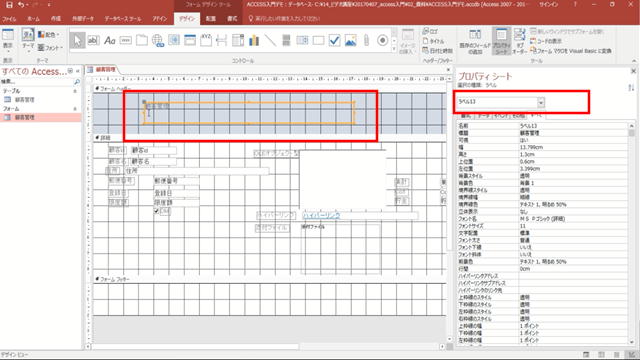
Task: Click the 日付と時刻 button
Action: click(438, 51)
